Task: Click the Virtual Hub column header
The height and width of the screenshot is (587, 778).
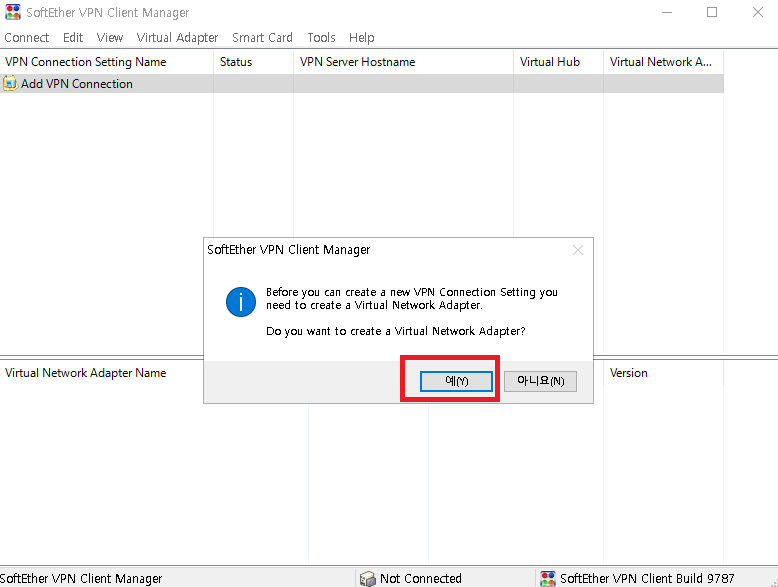Action: [x=559, y=62]
